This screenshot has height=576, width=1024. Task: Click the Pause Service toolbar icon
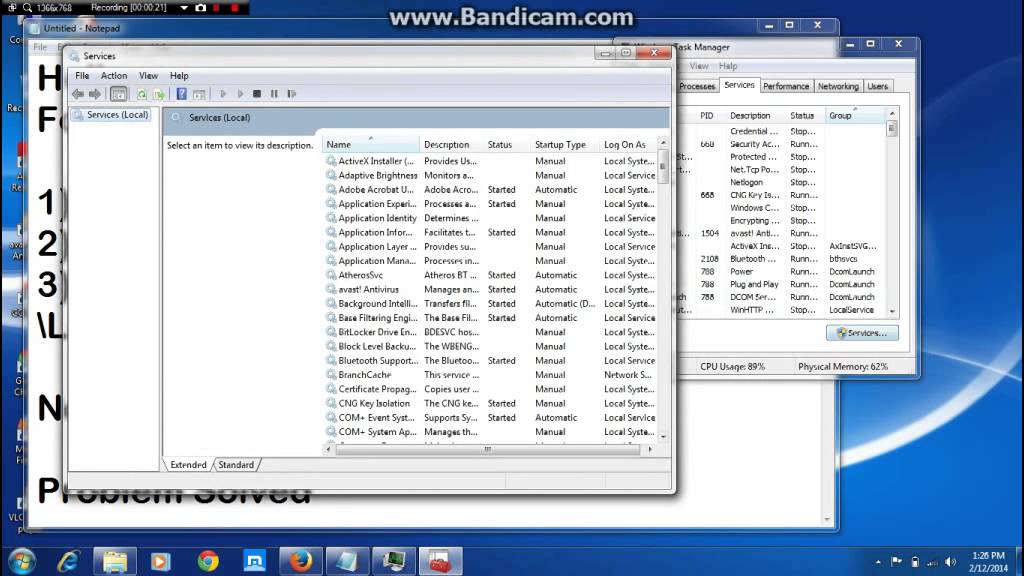(x=274, y=94)
